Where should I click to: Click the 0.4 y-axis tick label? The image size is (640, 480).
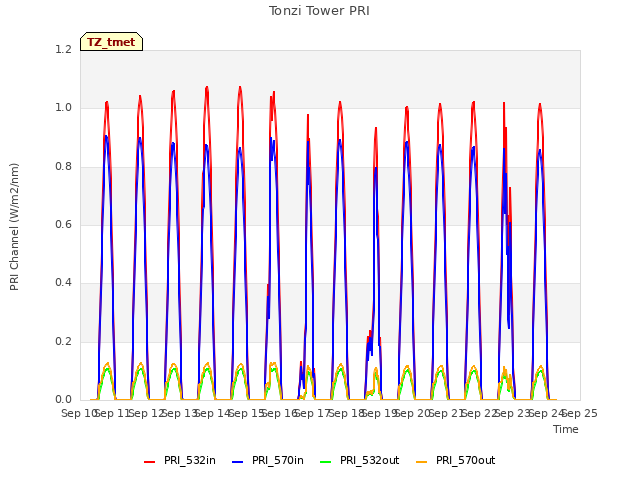pyautogui.click(x=63, y=282)
